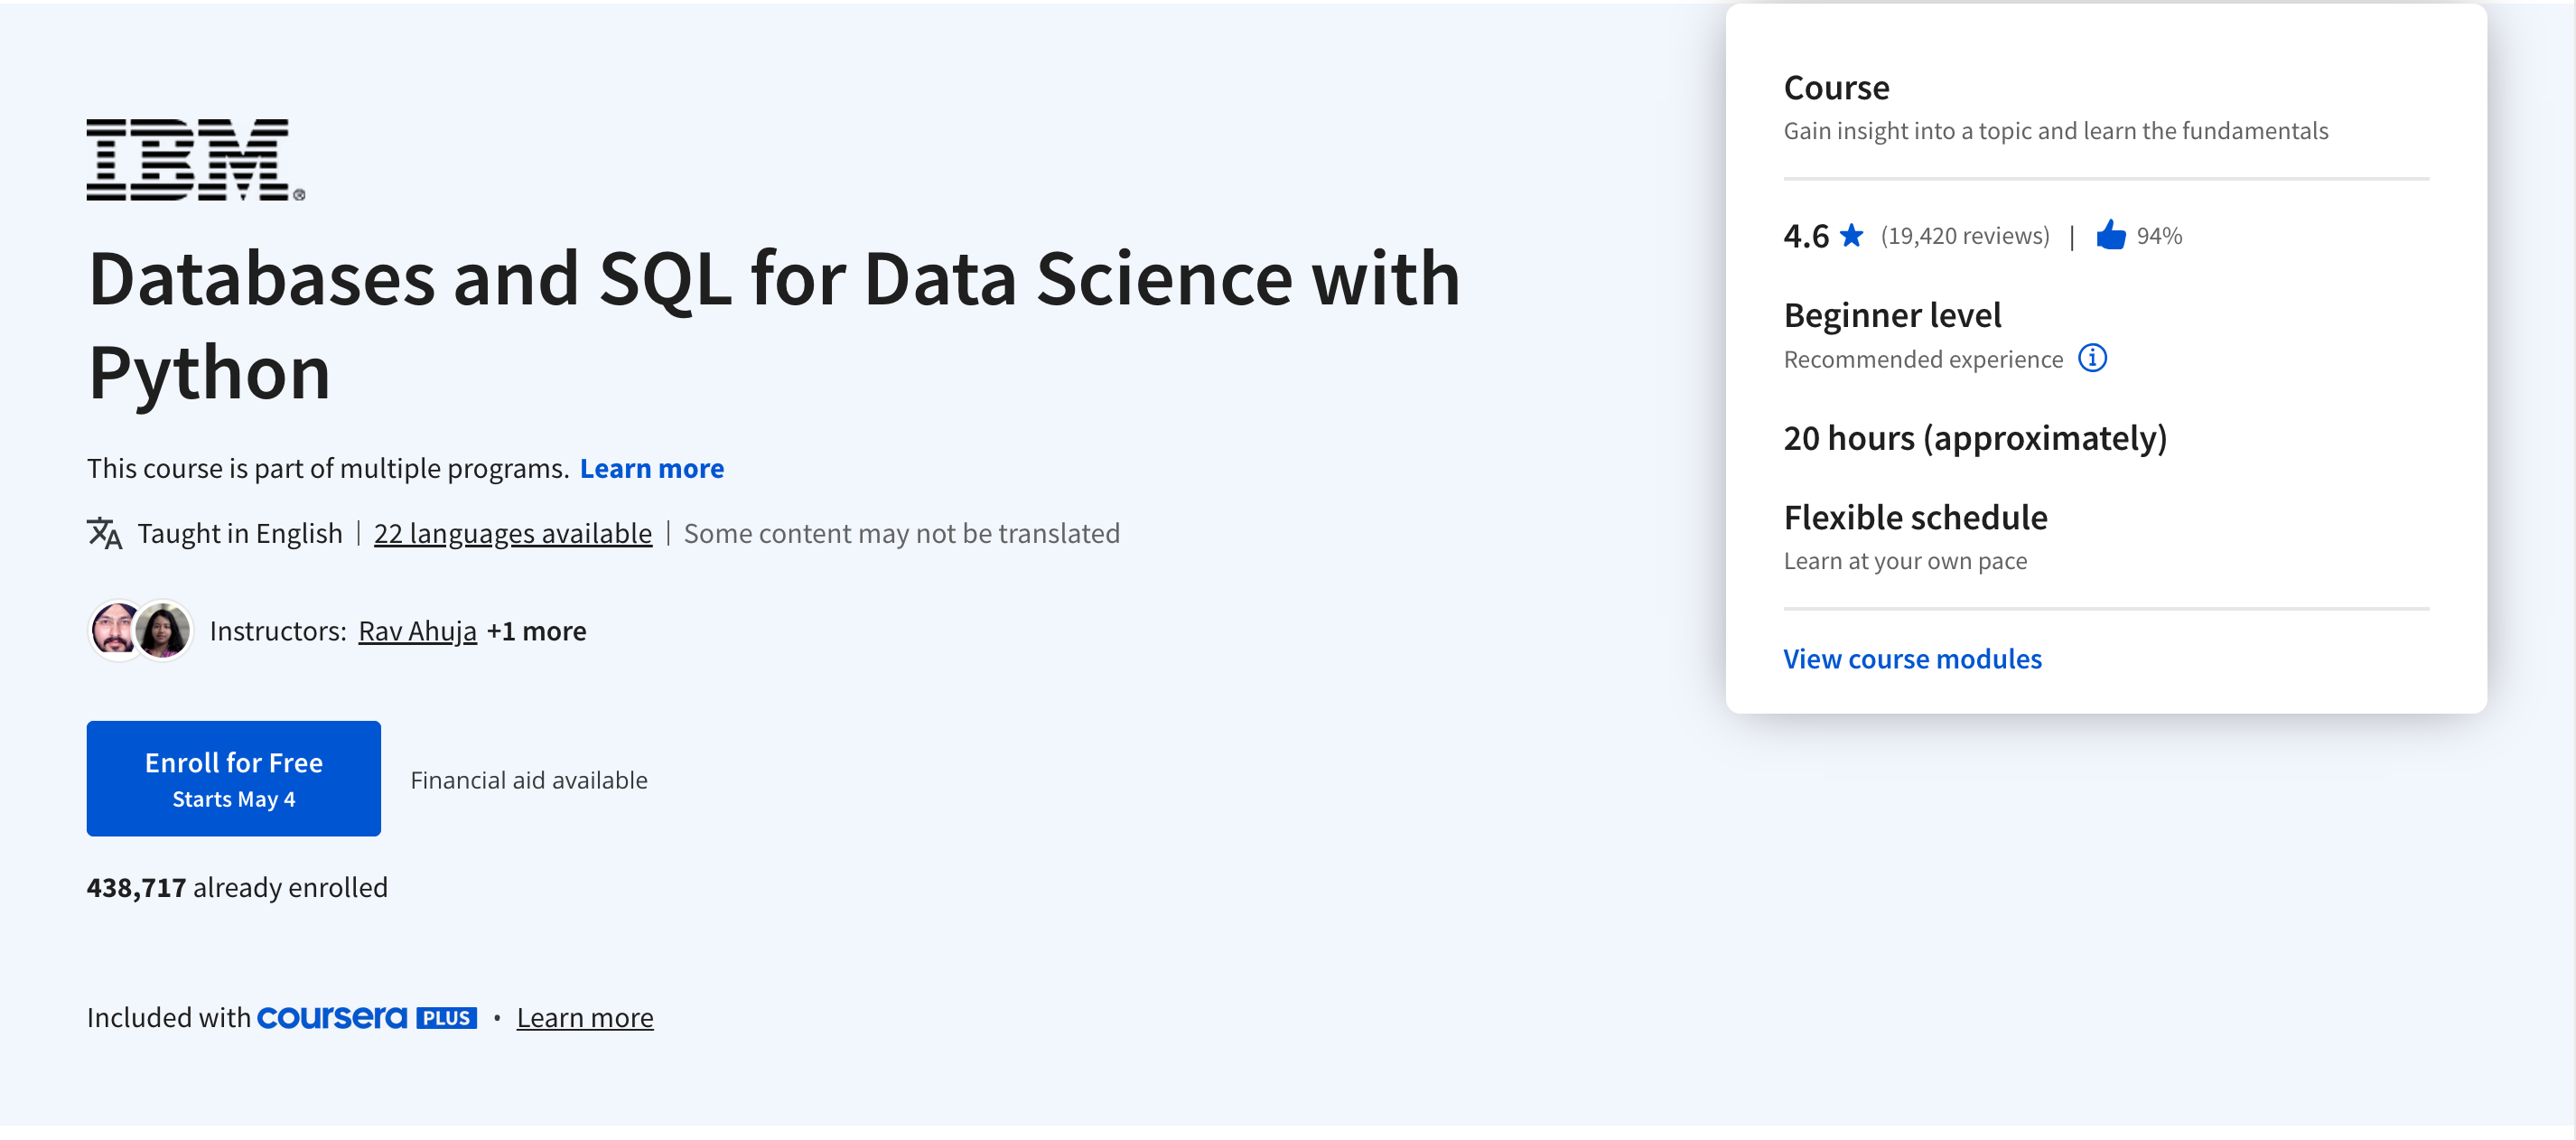Open Learn more about Coursera Plus
This screenshot has height=1140, width=2576.
(585, 1018)
